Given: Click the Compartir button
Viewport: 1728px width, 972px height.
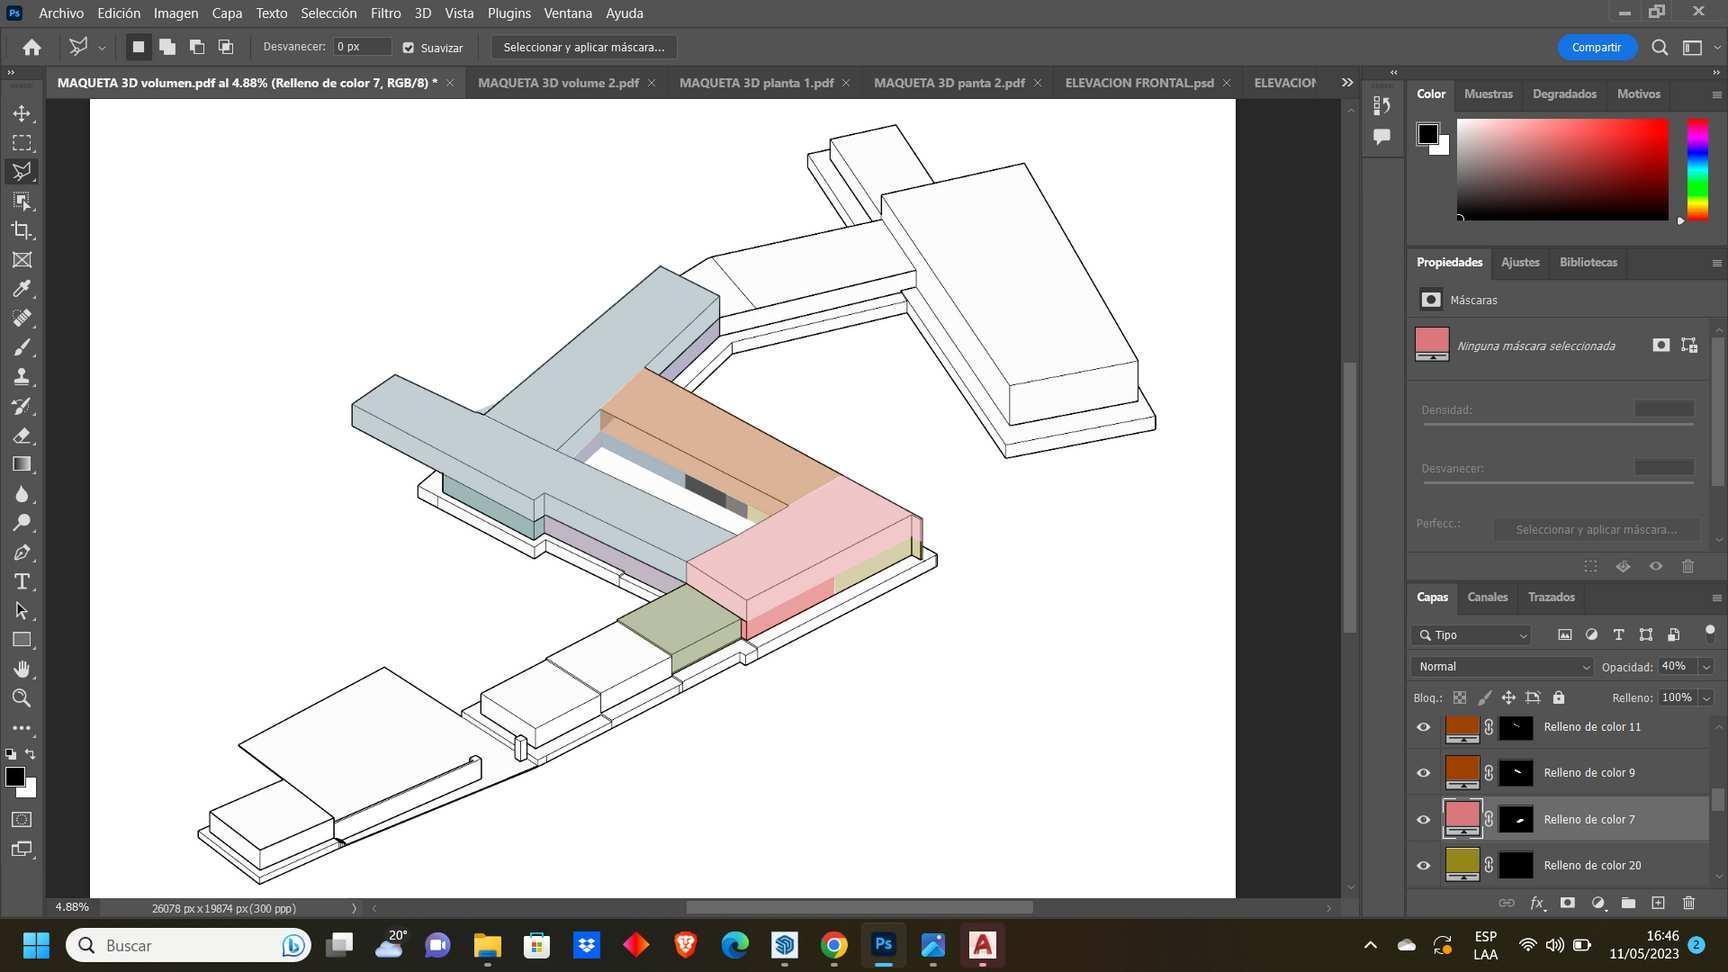Looking at the screenshot, I should [x=1596, y=47].
